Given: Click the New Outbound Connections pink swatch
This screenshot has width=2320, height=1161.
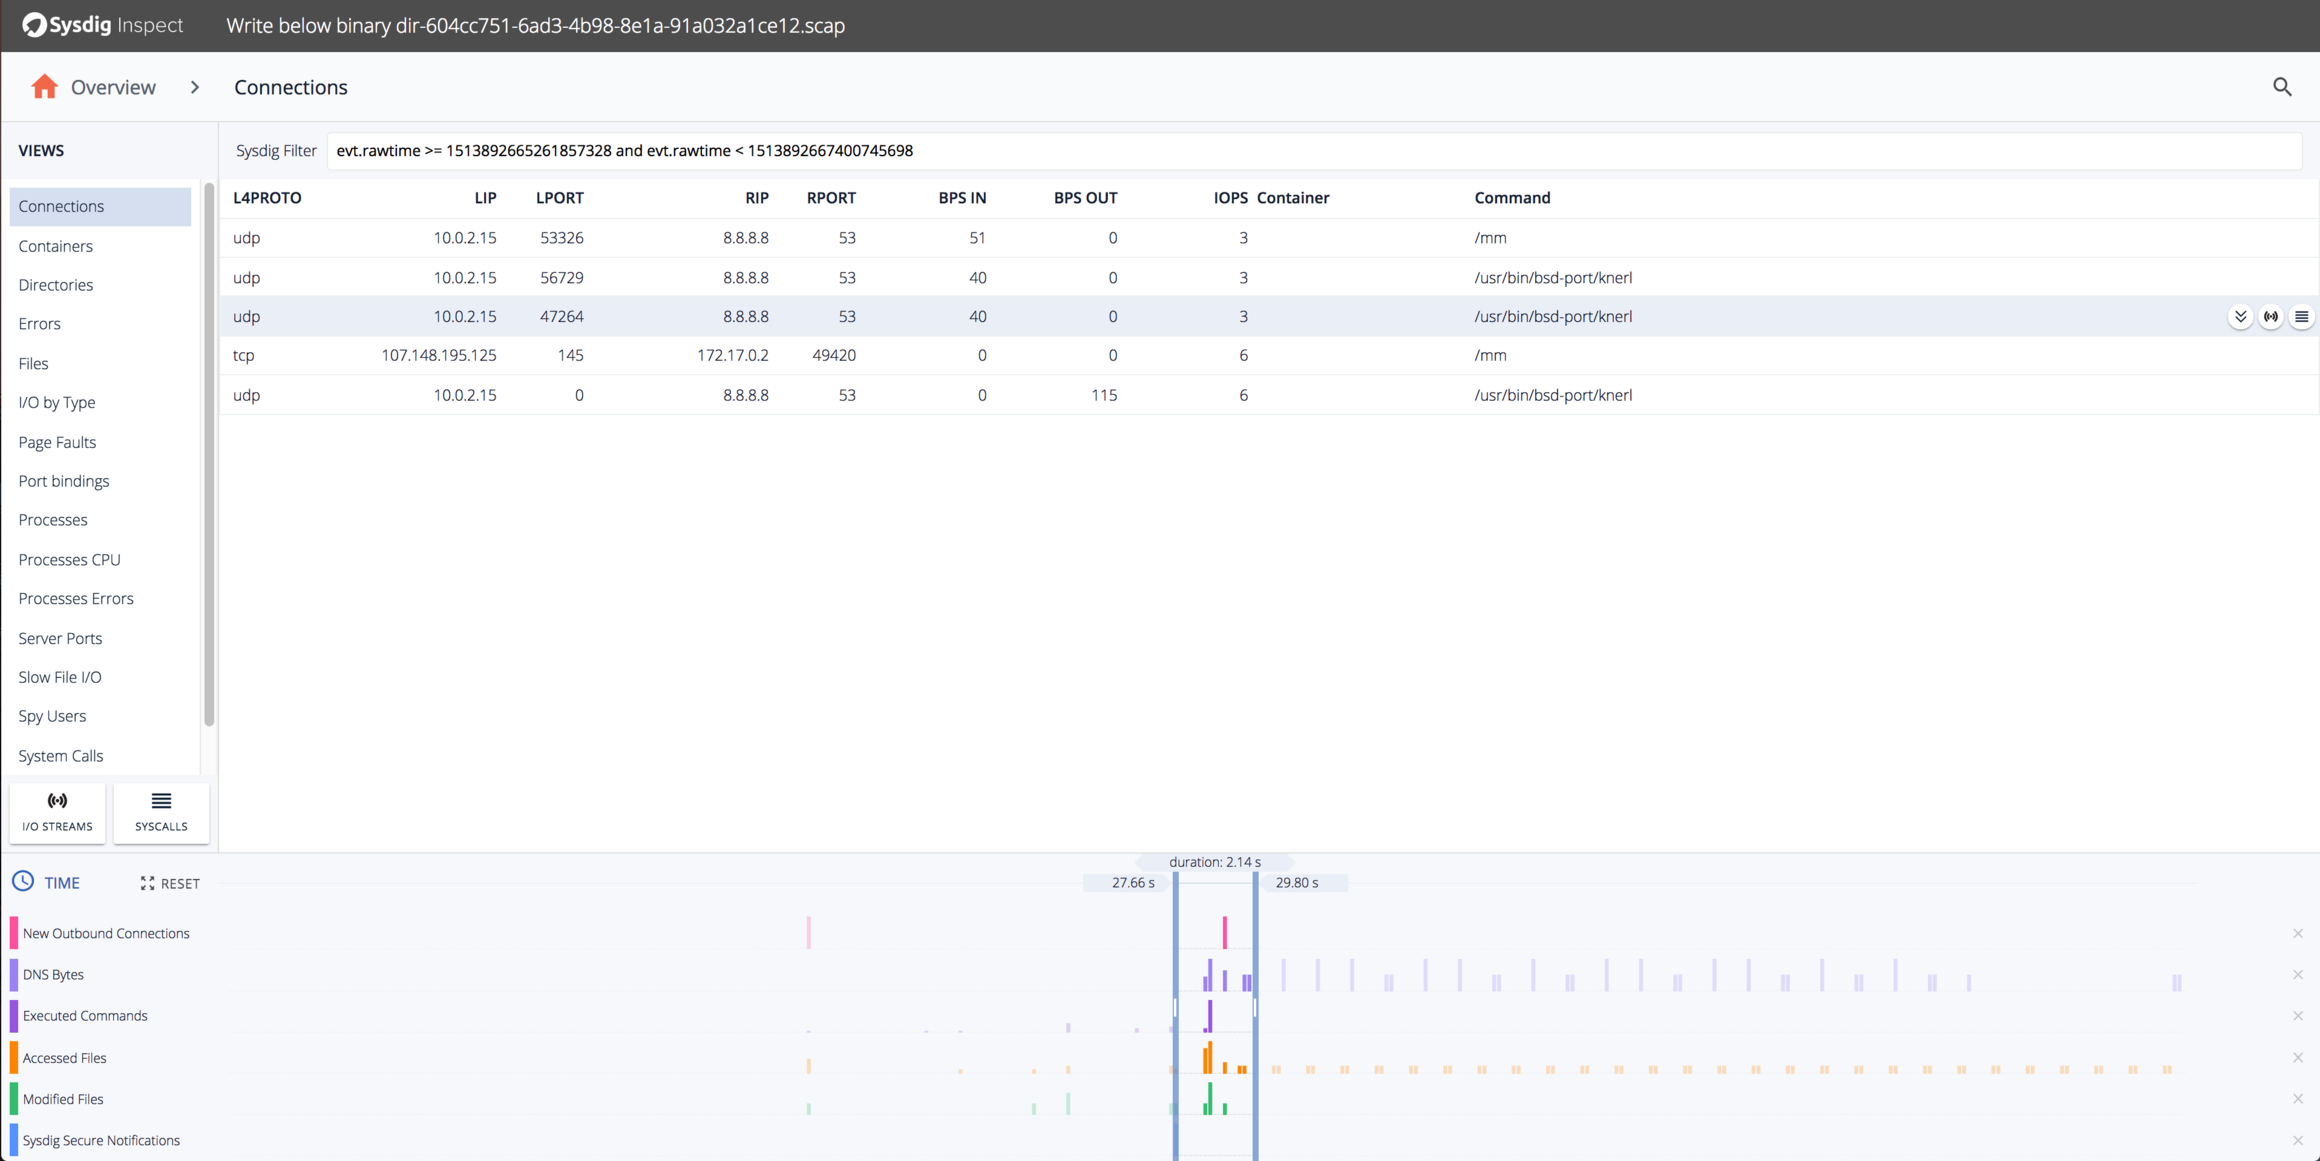Looking at the screenshot, I should pos(14,933).
